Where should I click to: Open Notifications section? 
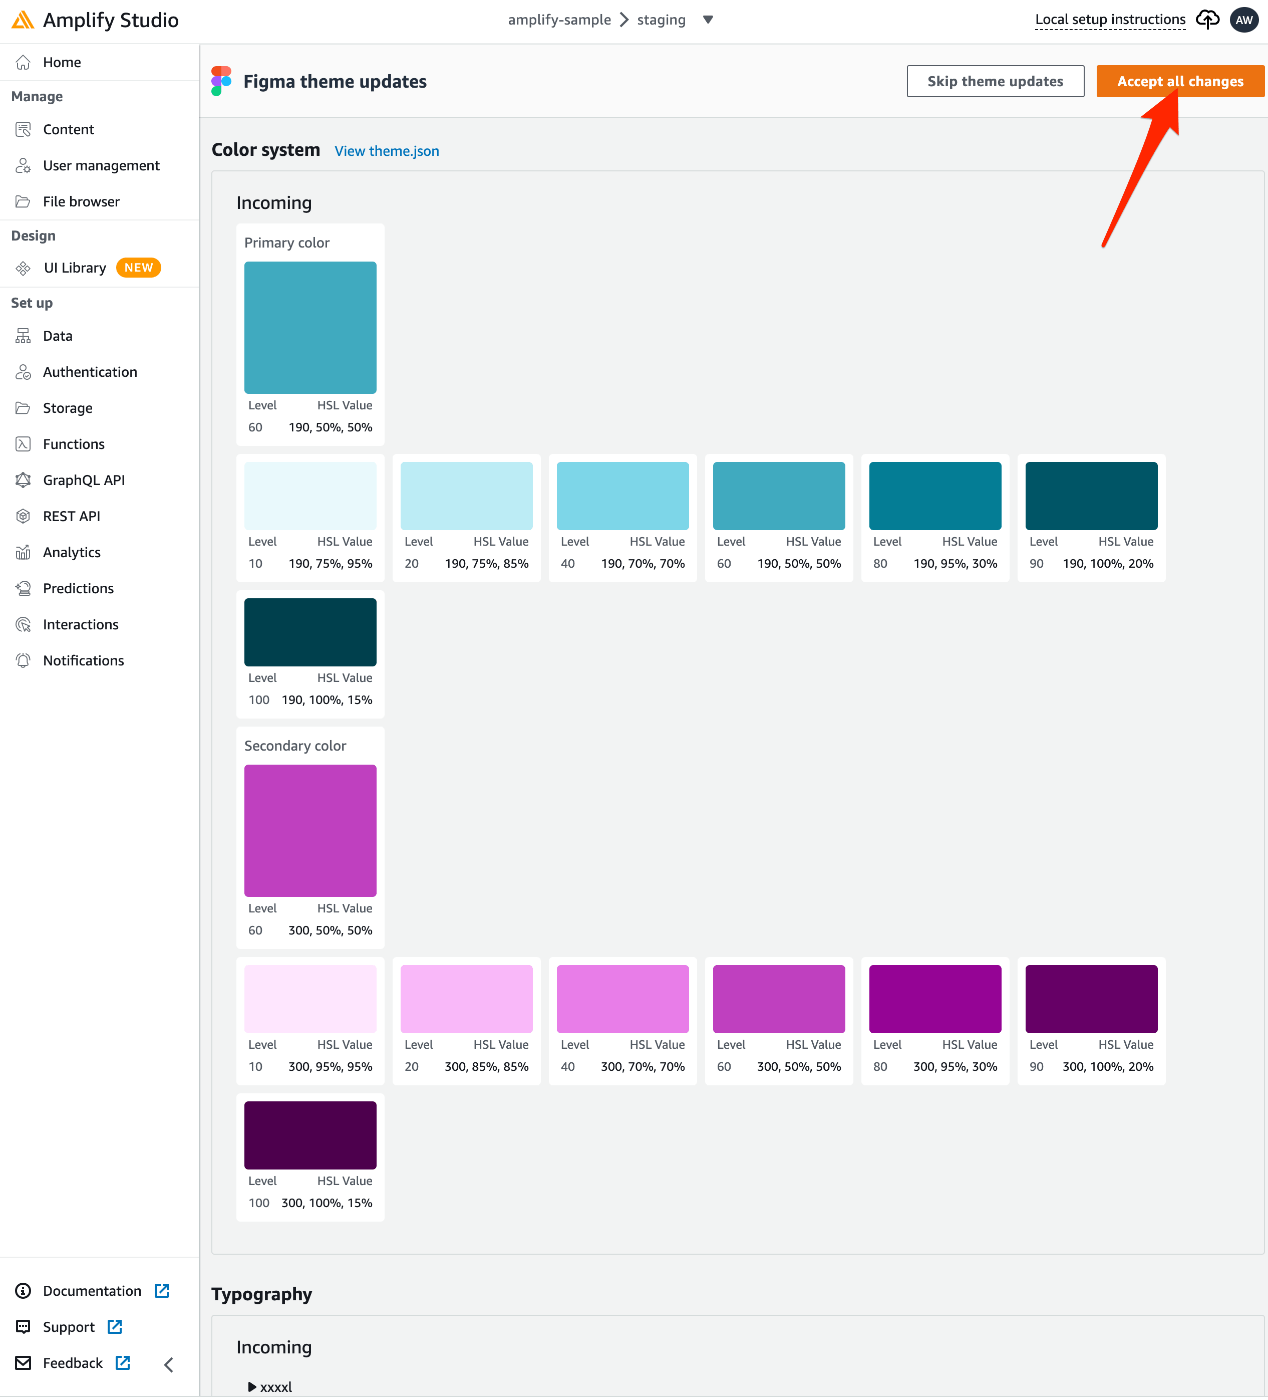[84, 660]
